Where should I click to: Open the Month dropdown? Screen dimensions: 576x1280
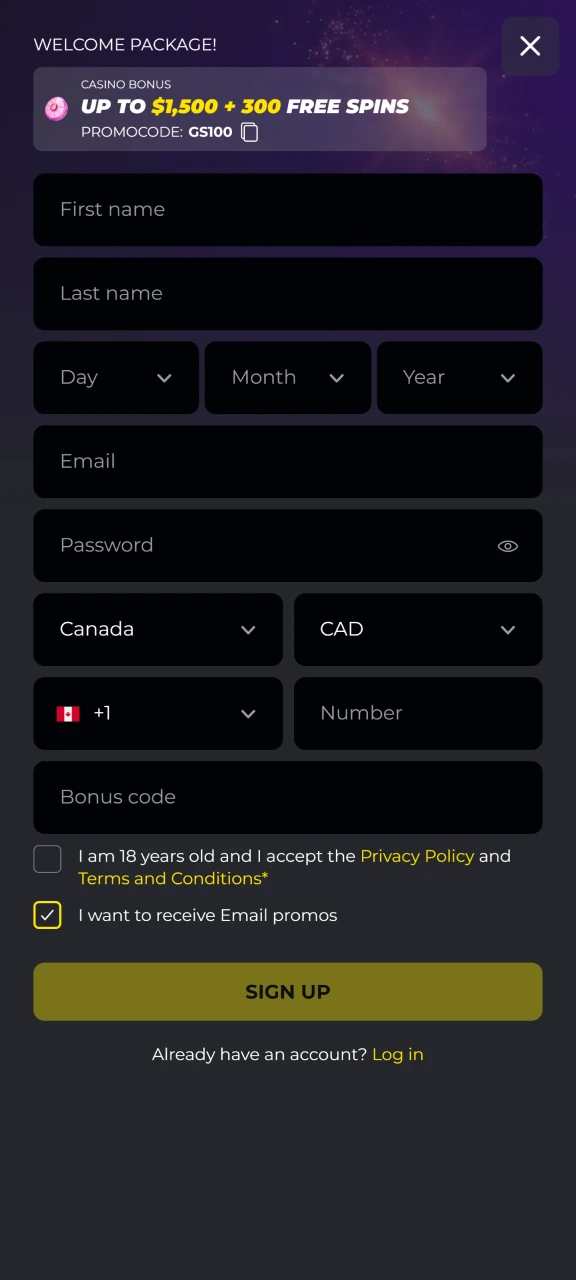tap(288, 377)
